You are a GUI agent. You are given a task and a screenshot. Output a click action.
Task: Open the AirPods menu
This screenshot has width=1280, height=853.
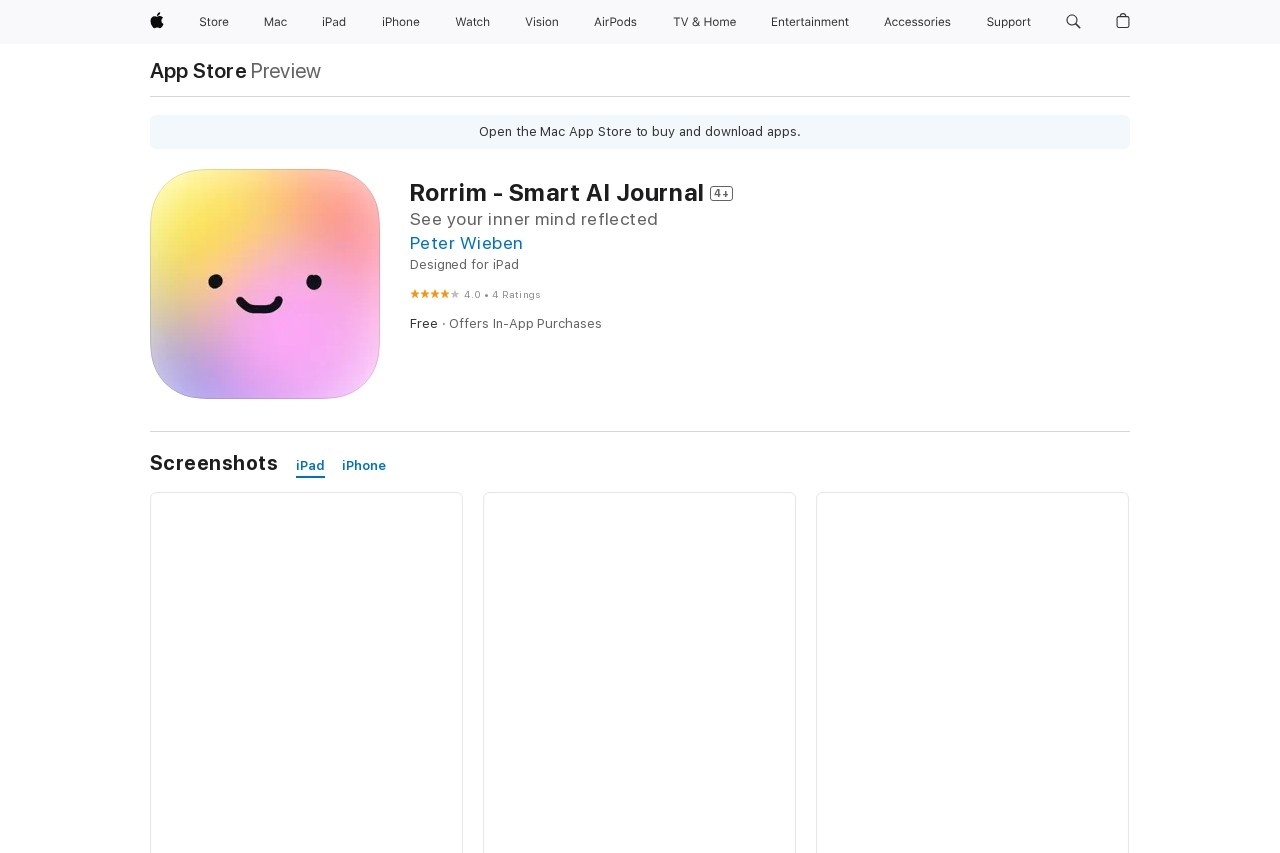[x=615, y=22]
